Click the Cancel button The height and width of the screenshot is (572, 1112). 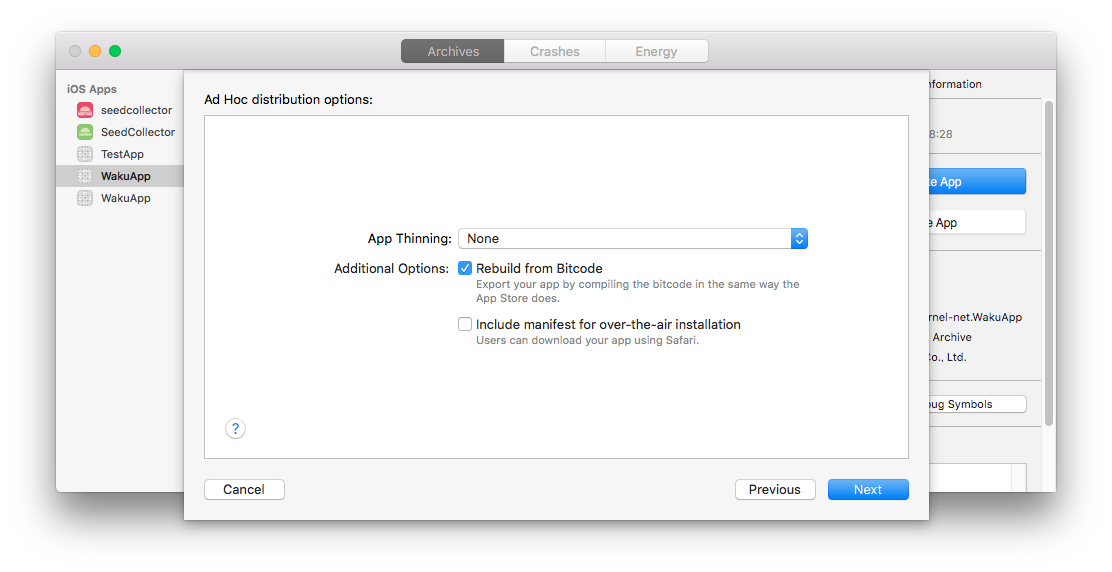(244, 489)
